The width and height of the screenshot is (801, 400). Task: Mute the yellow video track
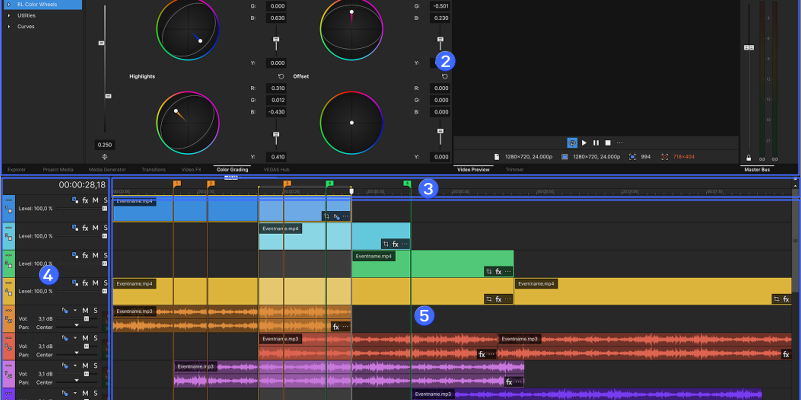(x=96, y=283)
